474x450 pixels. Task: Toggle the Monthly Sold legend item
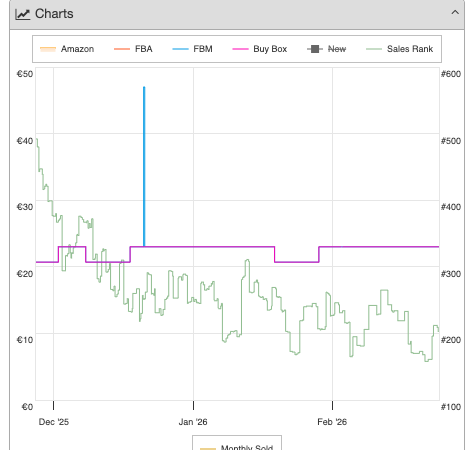click(237, 447)
